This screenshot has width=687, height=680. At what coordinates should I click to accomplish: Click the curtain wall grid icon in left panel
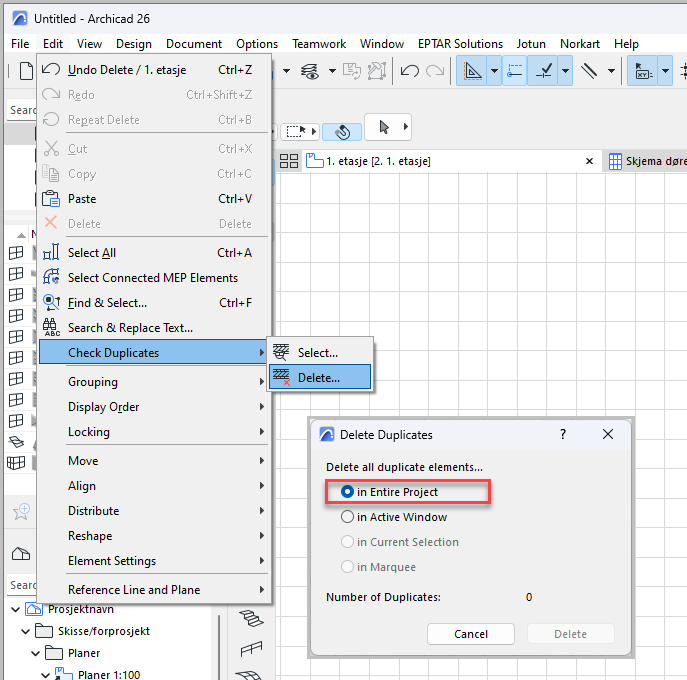pos(16,463)
